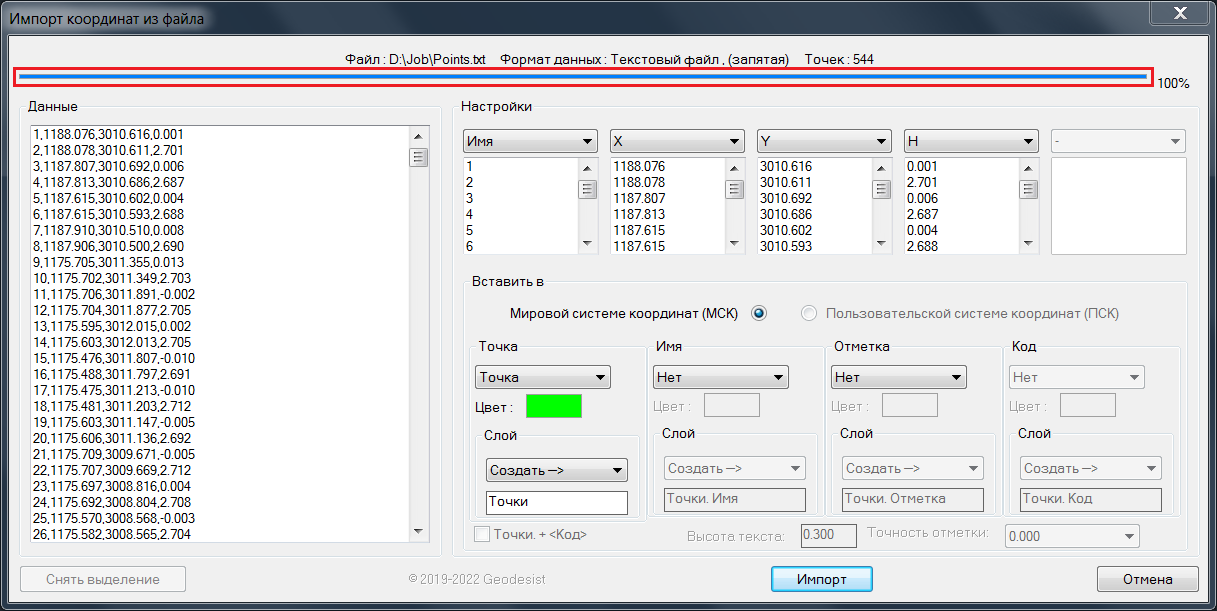This screenshot has height=611, width=1217.
Task: Expand the Имя label dropdown set to Нет
Action: pos(720,377)
